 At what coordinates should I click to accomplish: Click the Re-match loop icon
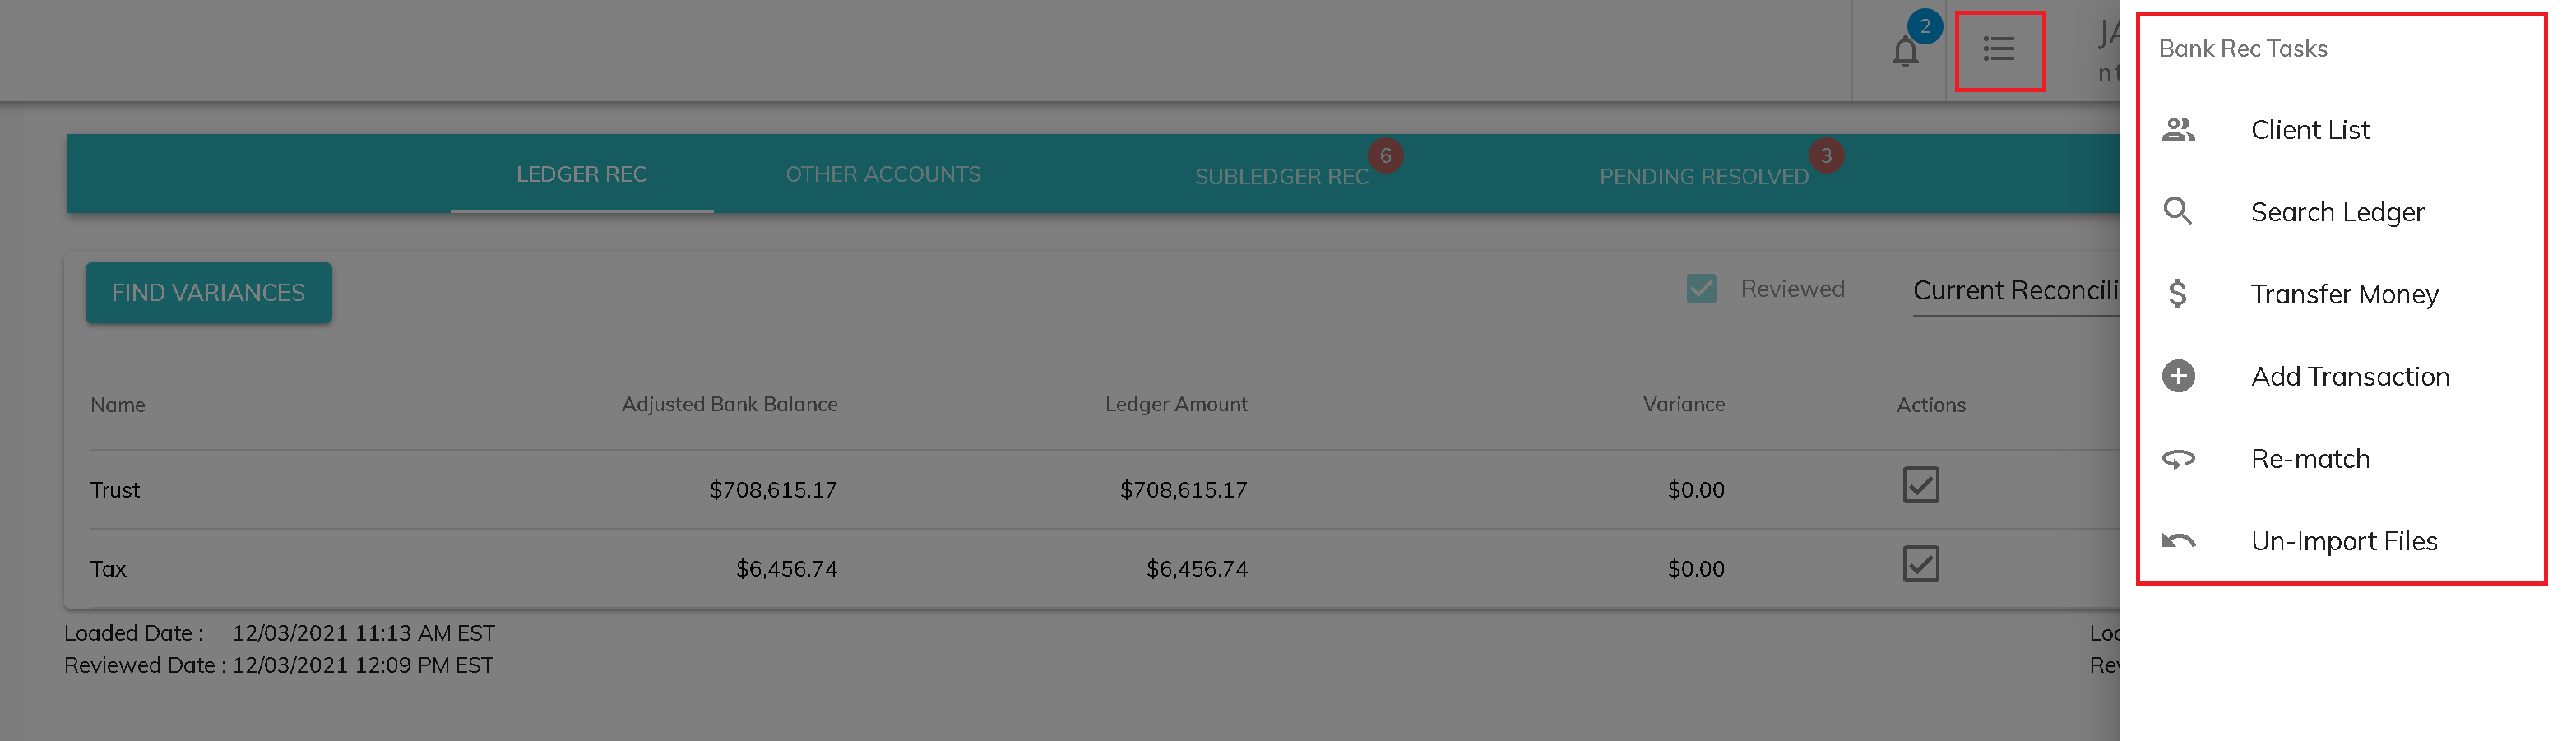click(2178, 459)
